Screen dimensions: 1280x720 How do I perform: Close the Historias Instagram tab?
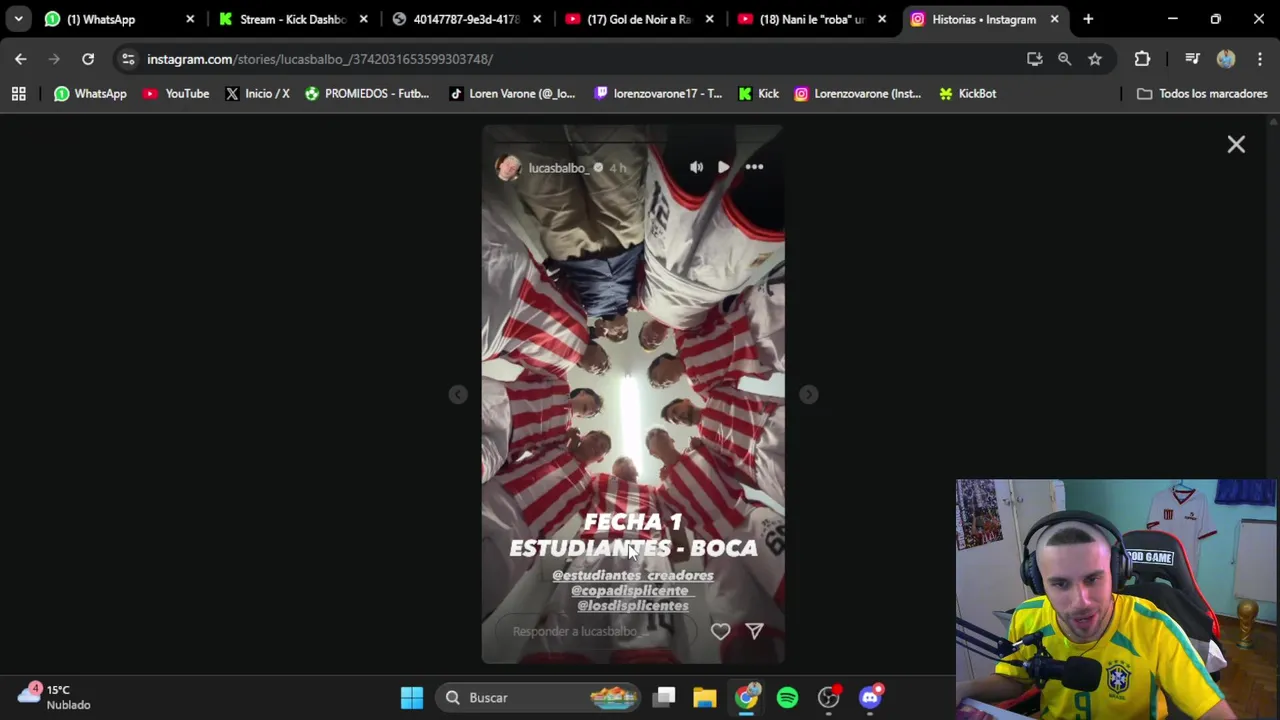(1054, 19)
